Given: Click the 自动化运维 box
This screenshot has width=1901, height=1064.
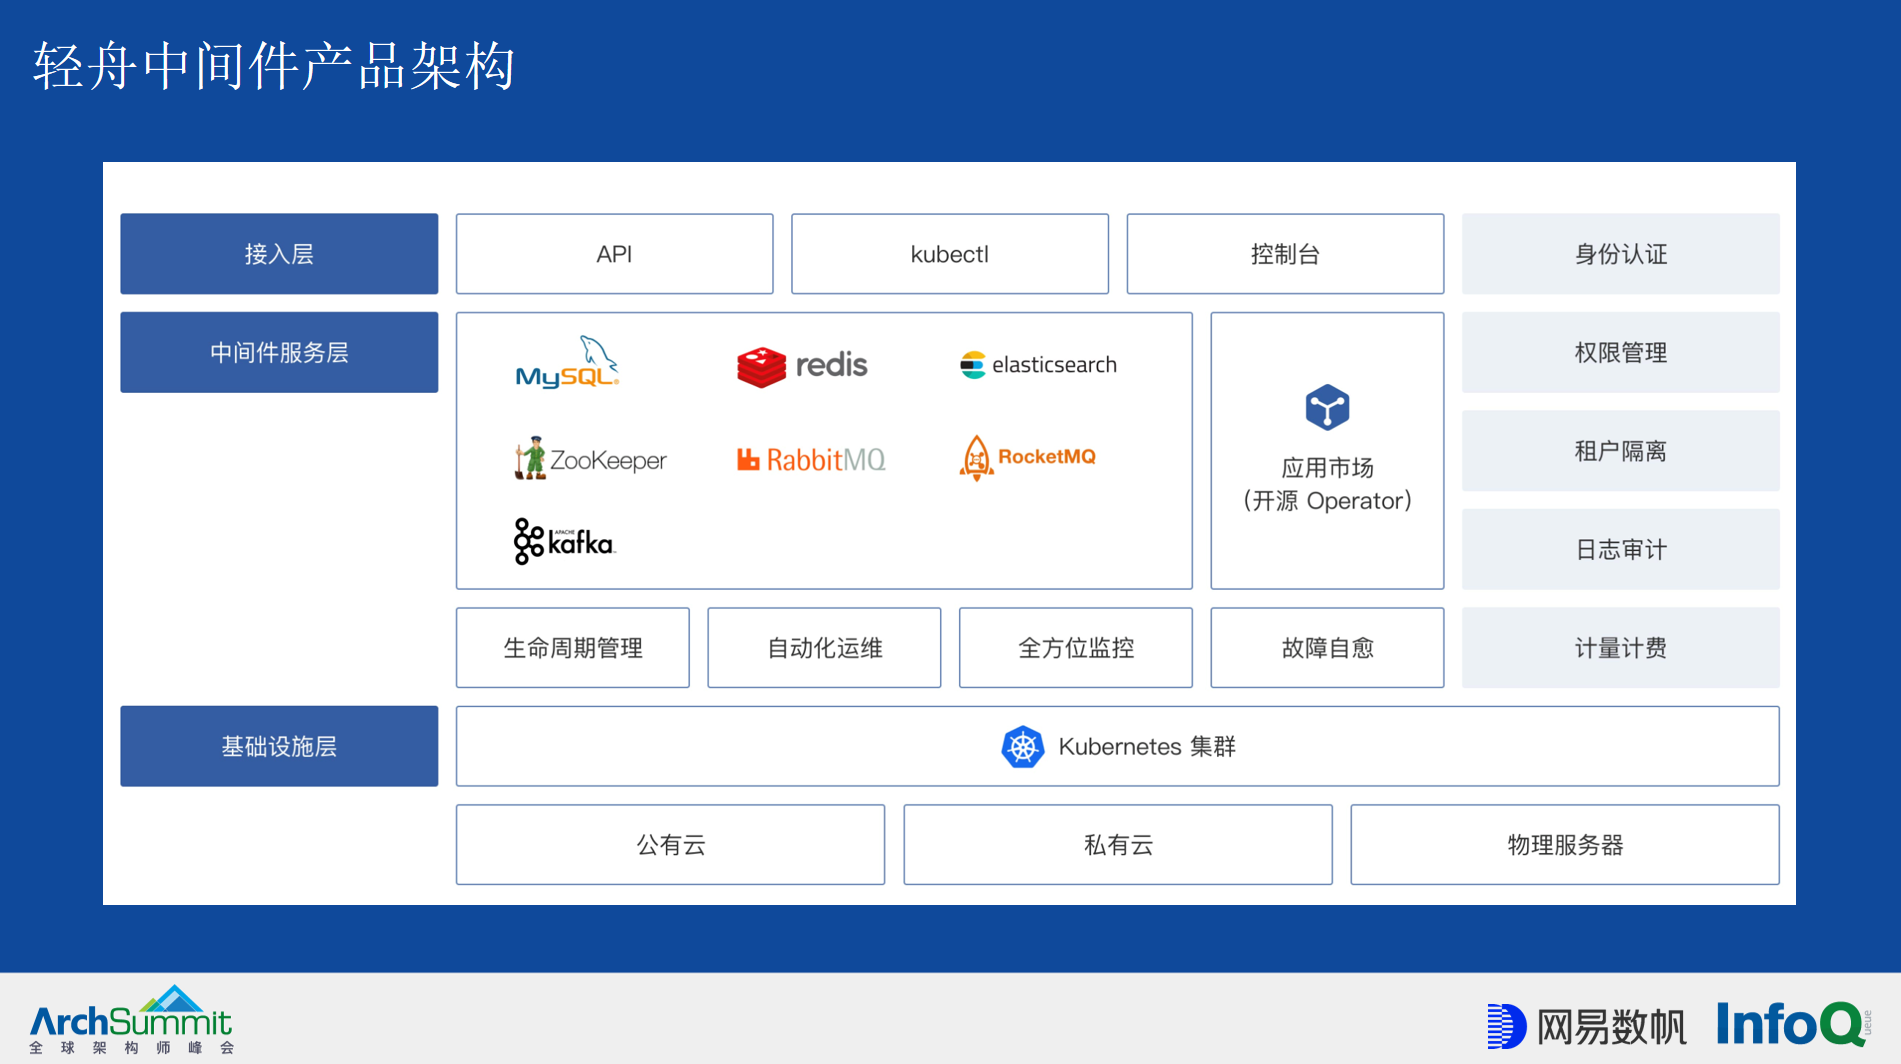Looking at the screenshot, I should pos(824,648).
